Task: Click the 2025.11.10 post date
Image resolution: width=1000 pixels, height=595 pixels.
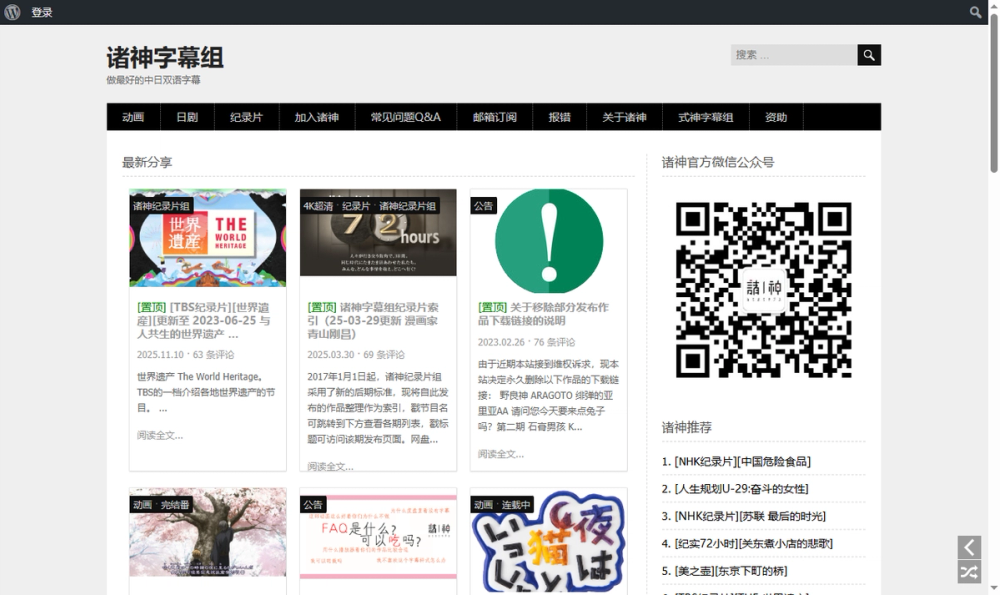Action: tap(160, 355)
